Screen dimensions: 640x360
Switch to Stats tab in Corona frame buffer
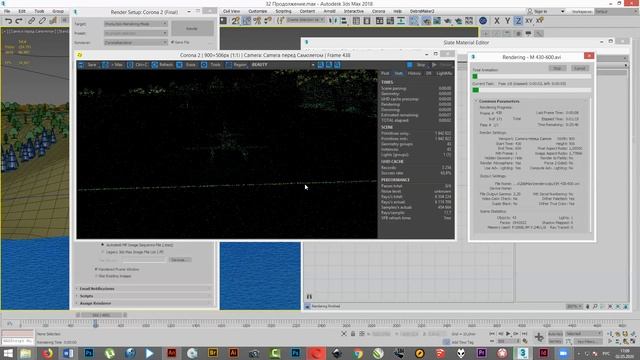pos(398,73)
